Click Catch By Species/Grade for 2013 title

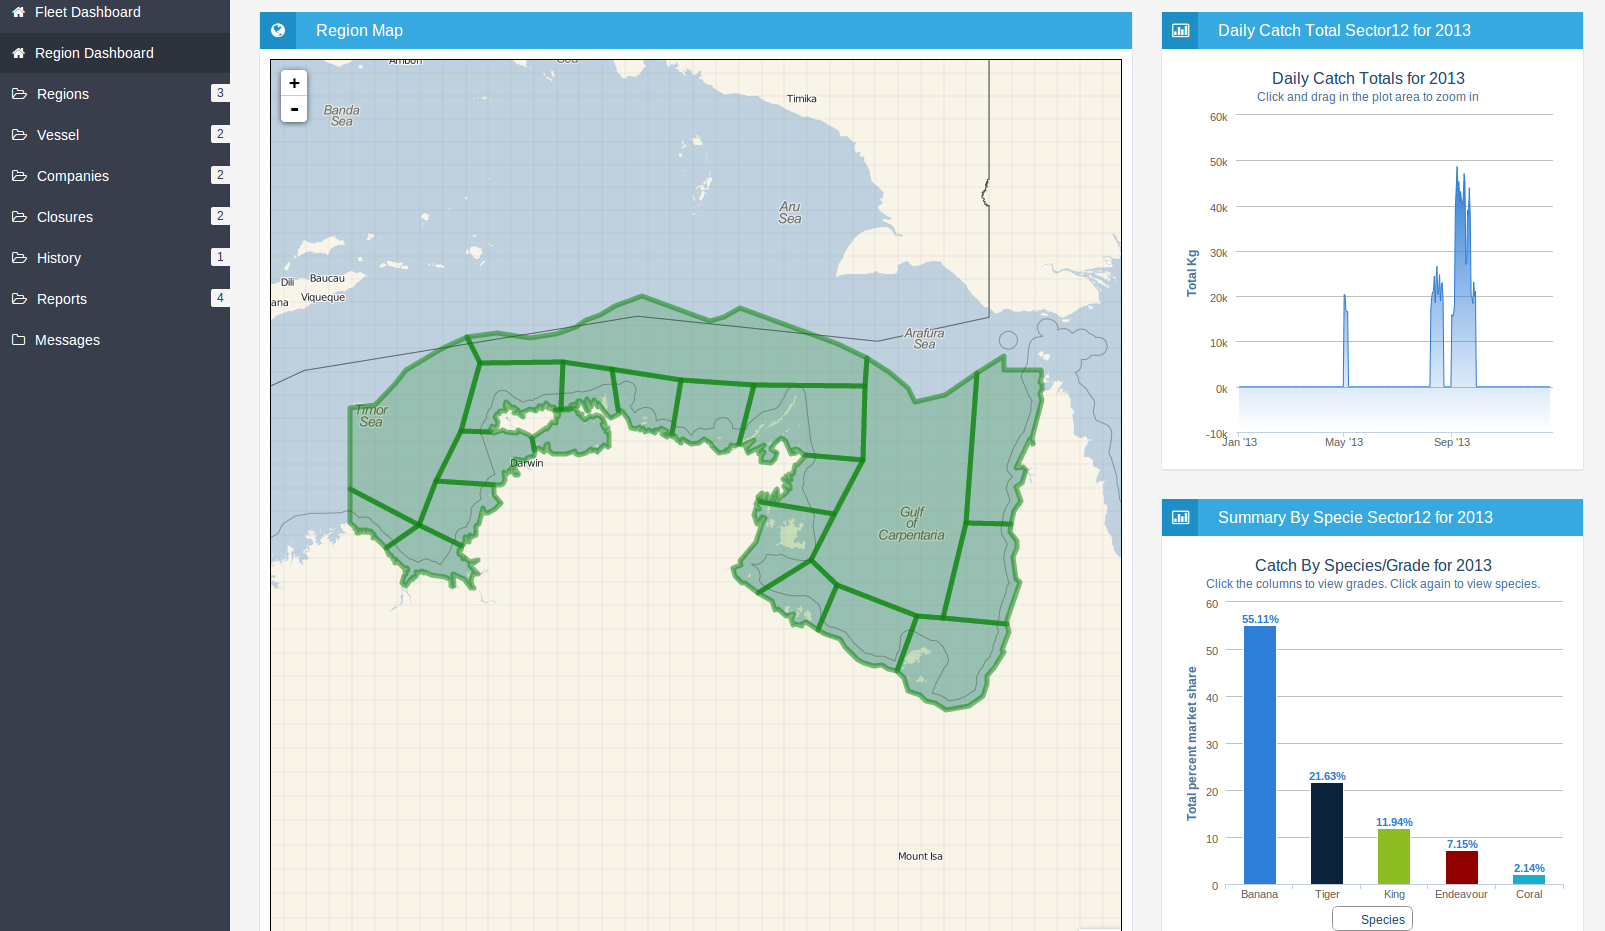1373,565
